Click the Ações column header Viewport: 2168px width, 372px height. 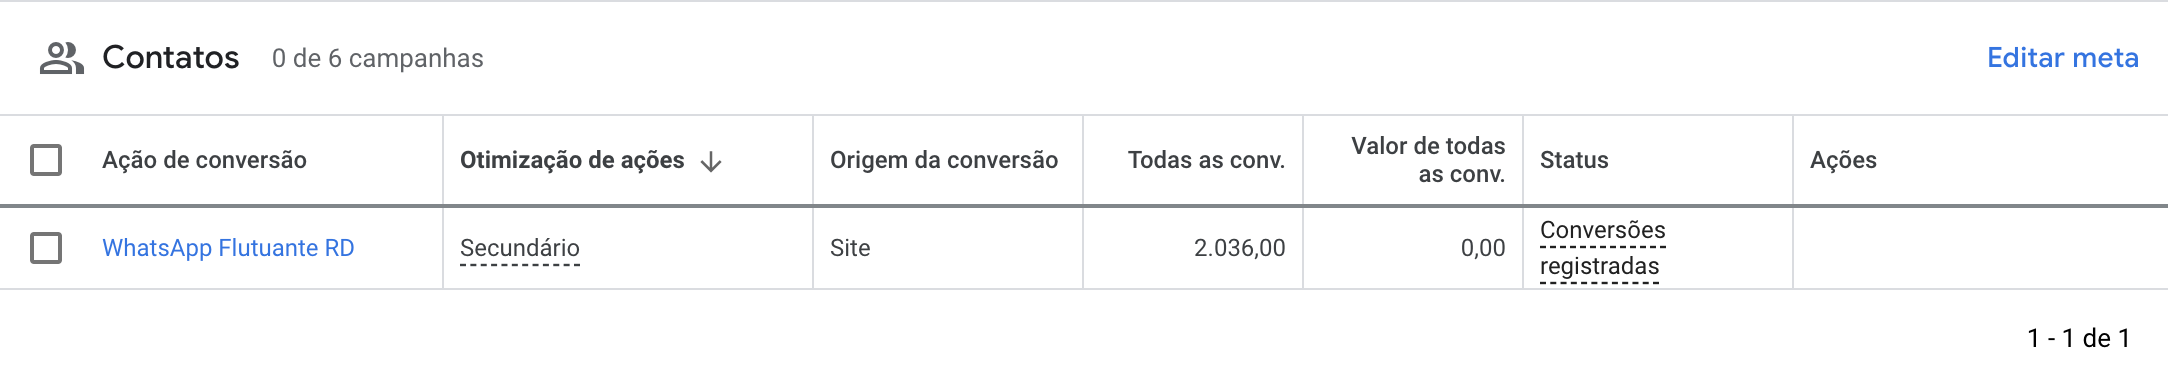(1843, 160)
